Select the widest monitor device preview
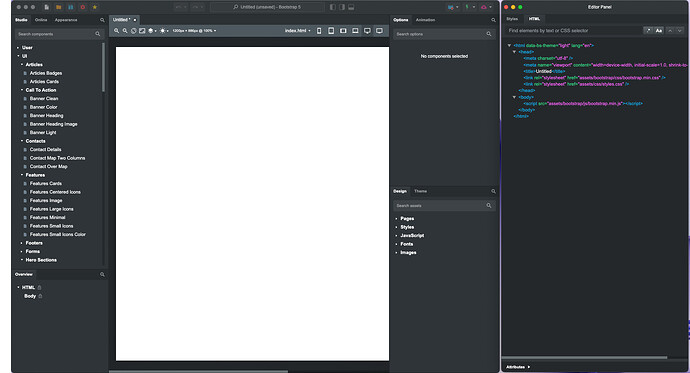 [379, 31]
